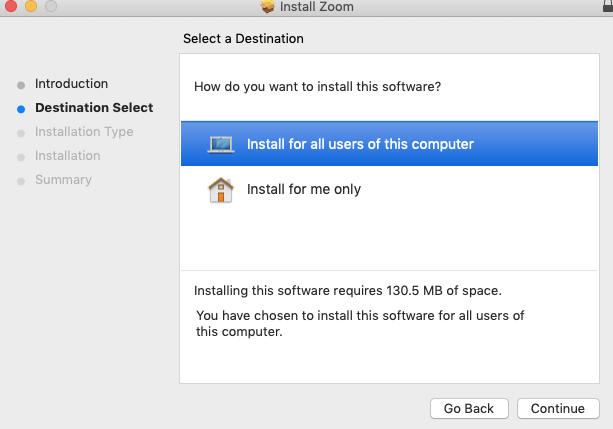Click the Installation step in sidebar
613x429 pixels.
[68, 156]
